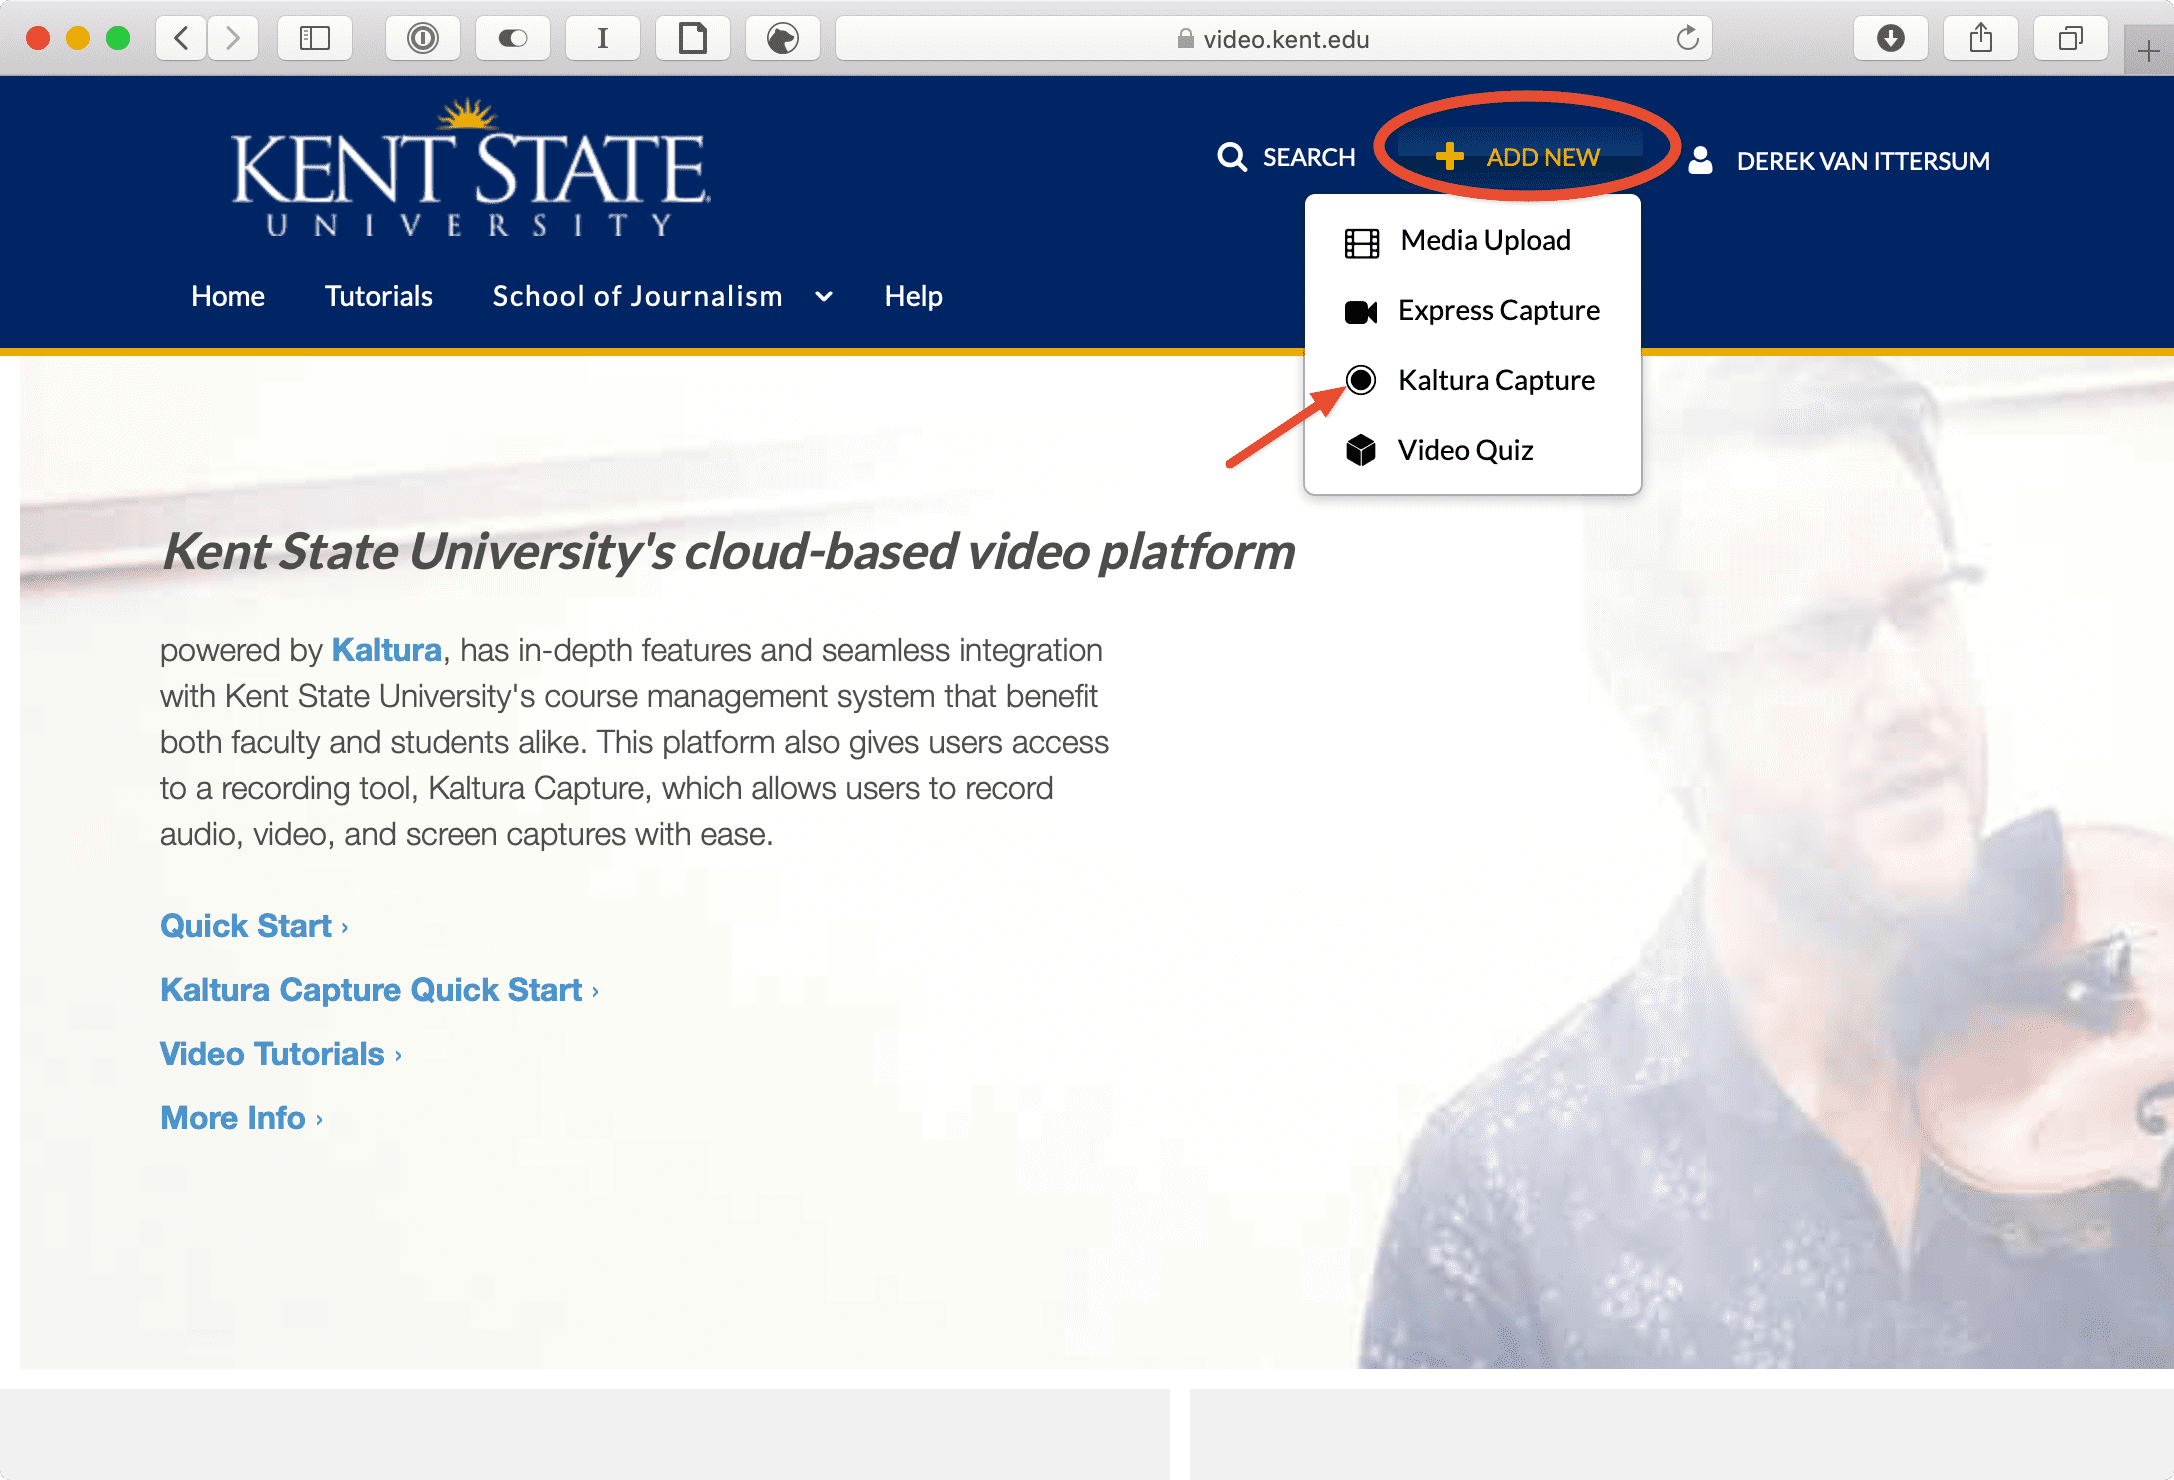This screenshot has width=2174, height=1480.
Task: Open the 1Password extension icon
Action: 423,39
